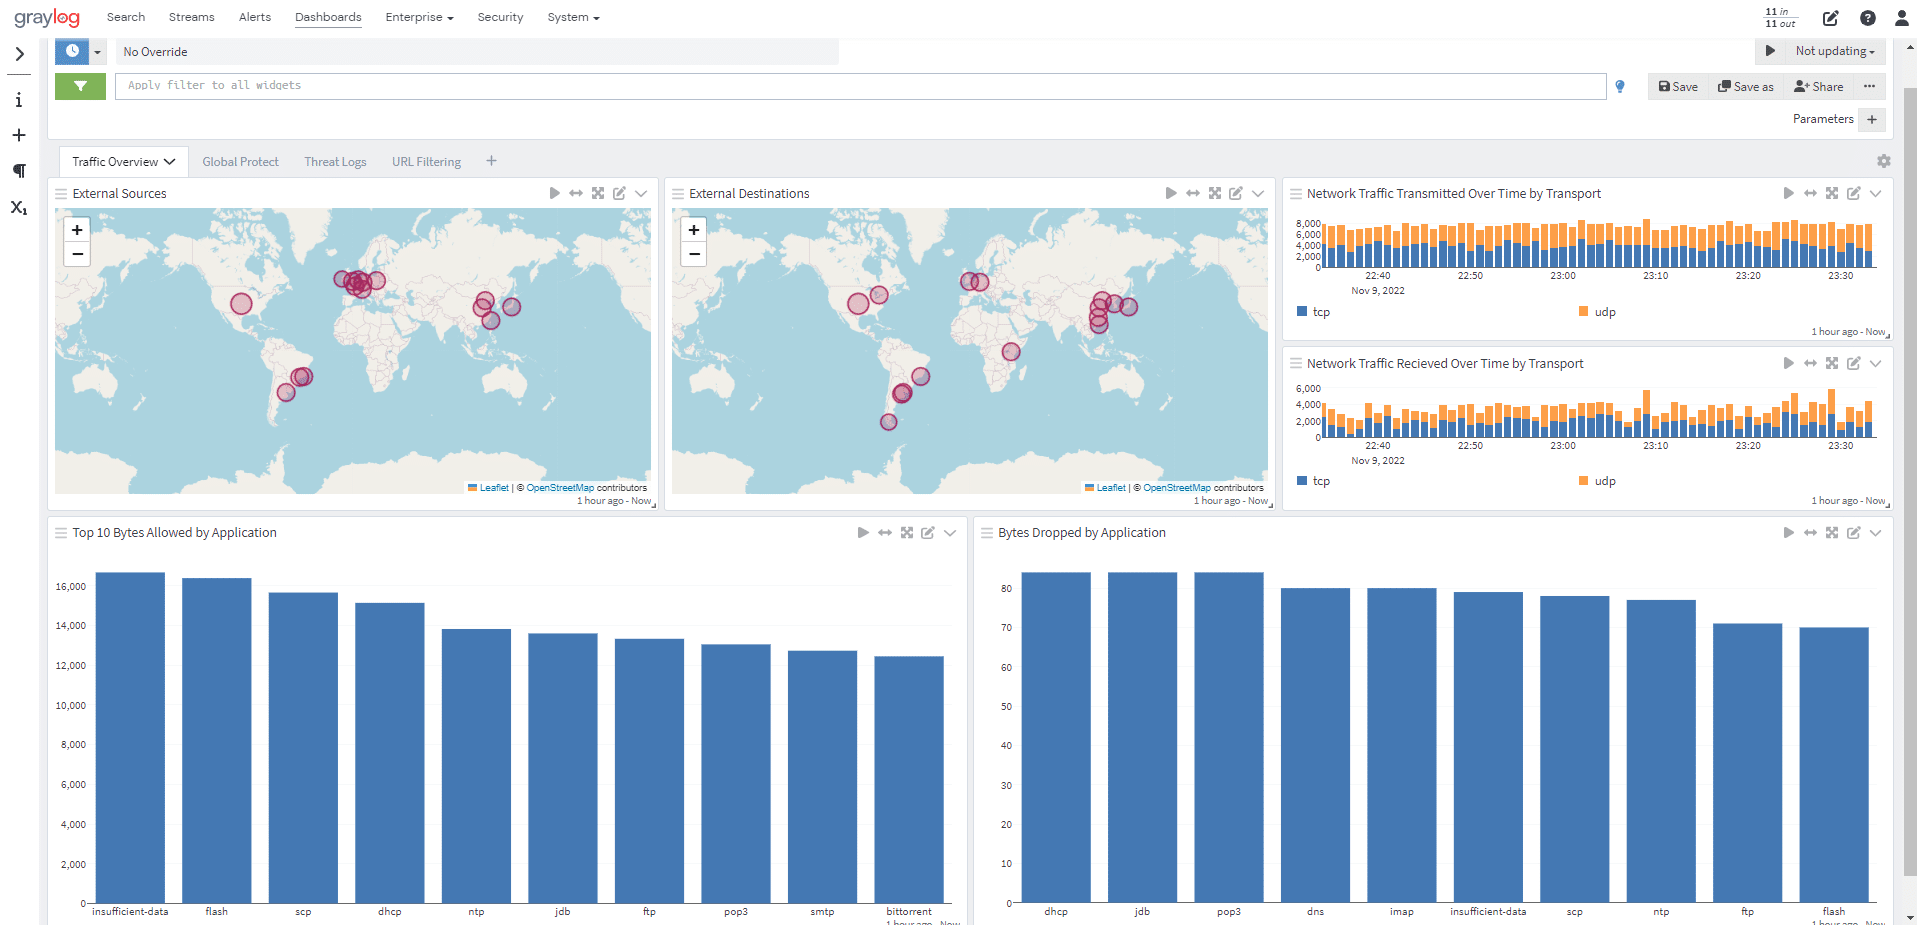The height and width of the screenshot is (925, 1917).
Task: Open the time range clock picker
Action: 72,51
